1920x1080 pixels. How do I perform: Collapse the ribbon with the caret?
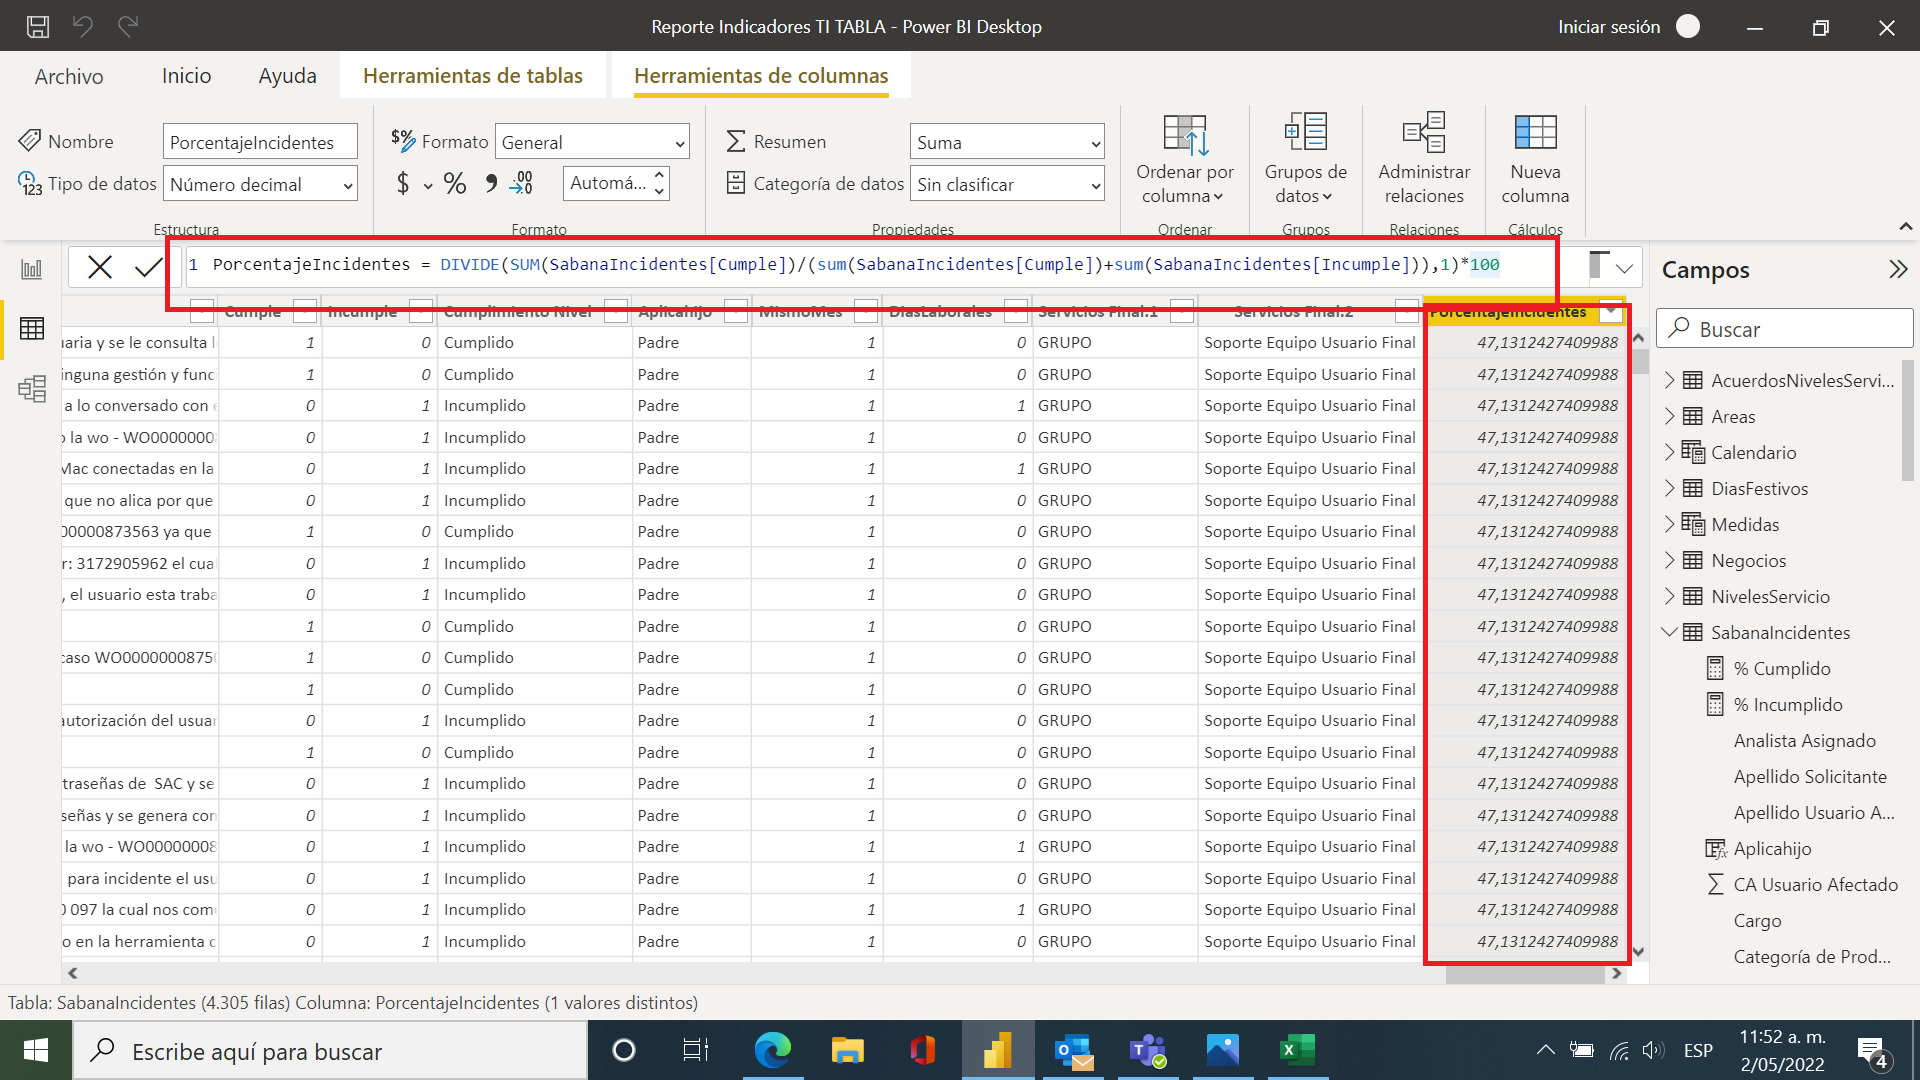pyautogui.click(x=1905, y=227)
